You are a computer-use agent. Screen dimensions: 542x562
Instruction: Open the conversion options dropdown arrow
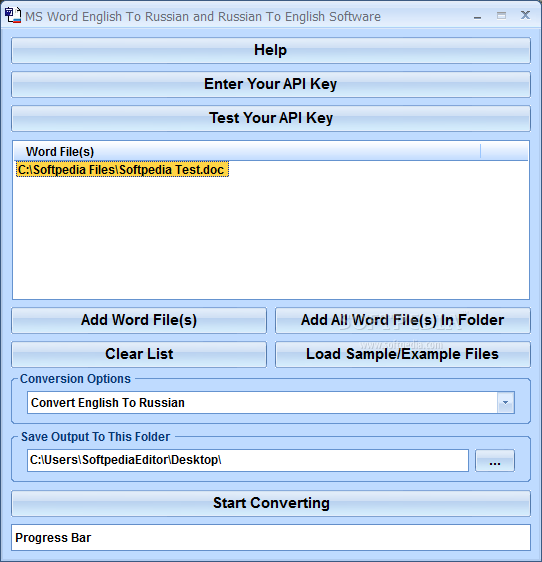[x=505, y=403]
